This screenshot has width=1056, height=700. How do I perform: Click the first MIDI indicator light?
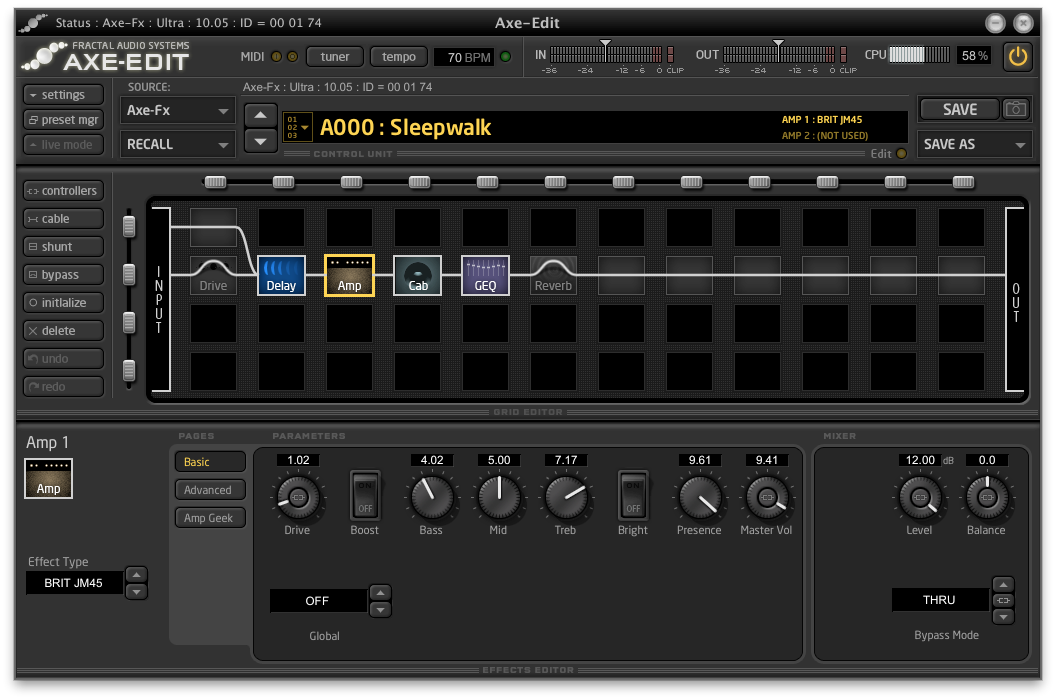coord(276,57)
